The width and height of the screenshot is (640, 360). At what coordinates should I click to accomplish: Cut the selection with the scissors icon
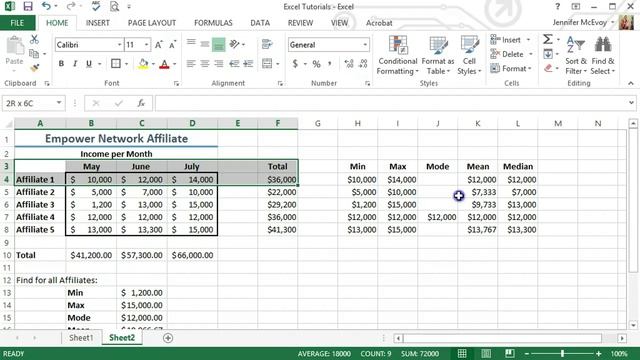34,39
